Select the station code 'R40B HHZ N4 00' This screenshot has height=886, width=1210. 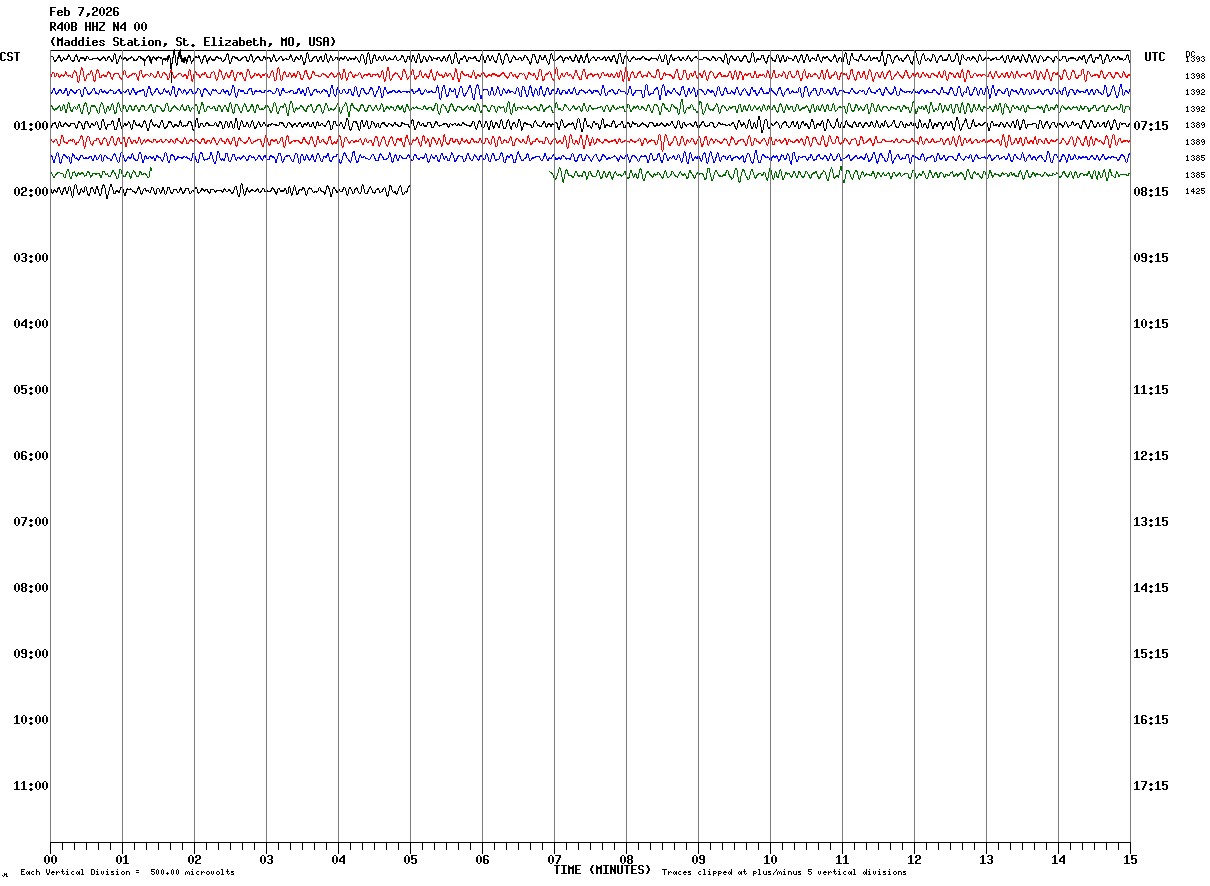pyautogui.click(x=98, y=27)
